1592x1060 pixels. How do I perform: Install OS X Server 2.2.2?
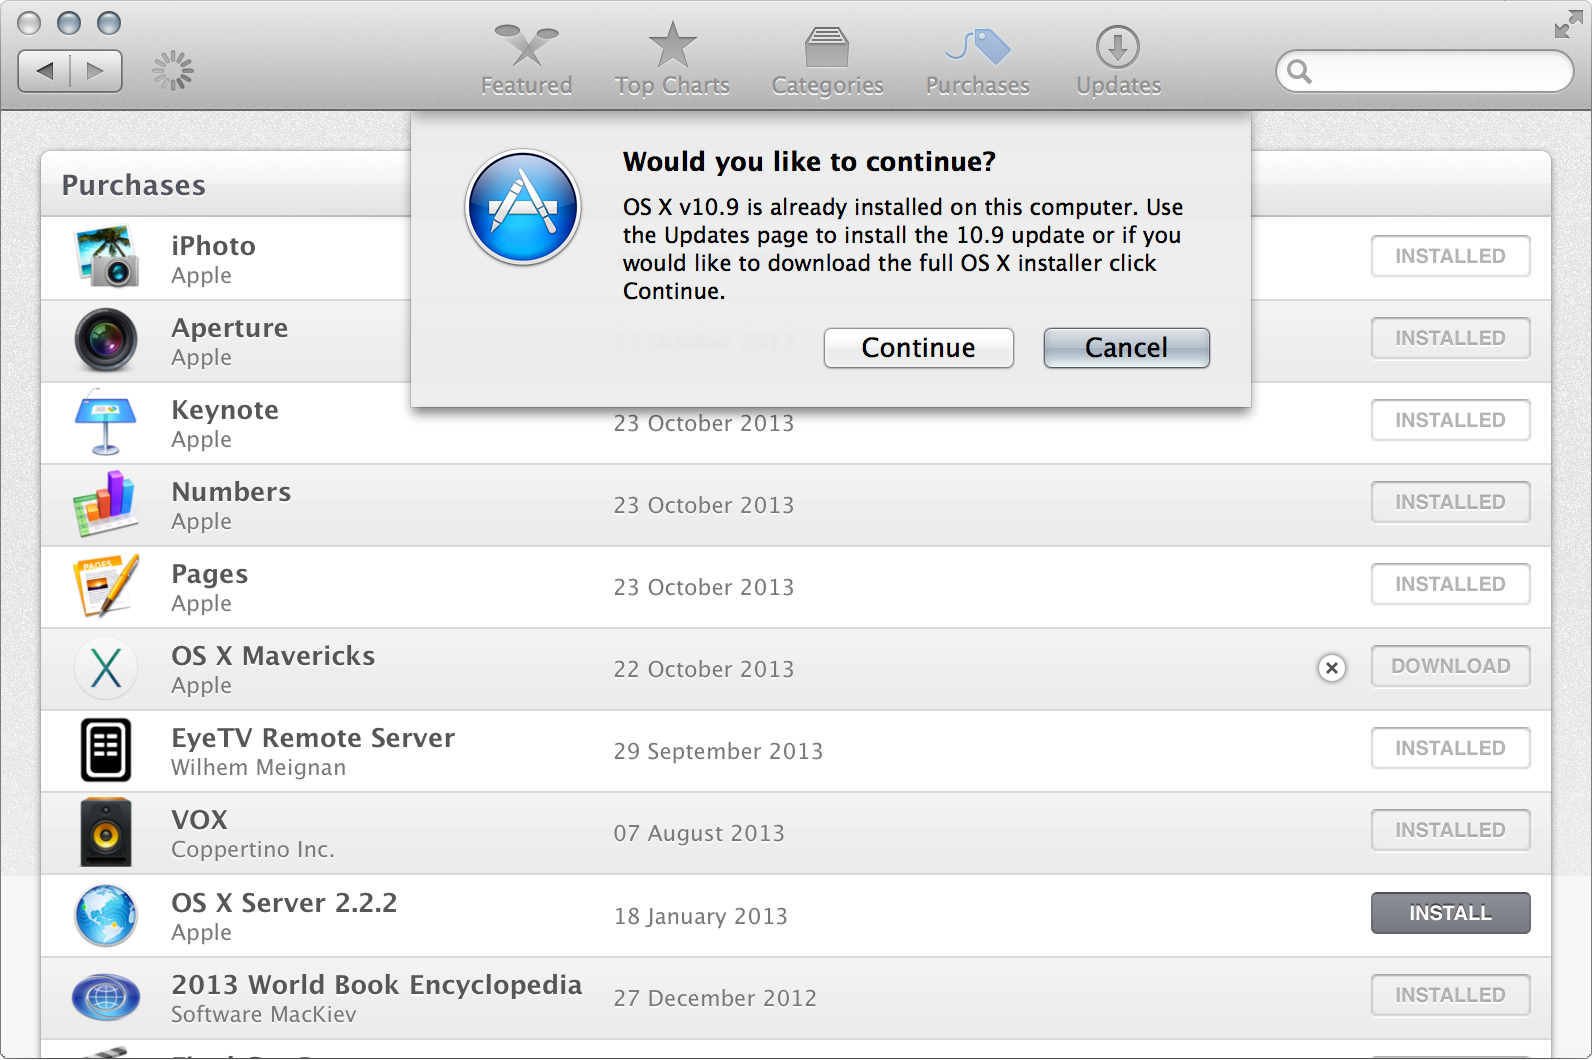coord(1450,913)
